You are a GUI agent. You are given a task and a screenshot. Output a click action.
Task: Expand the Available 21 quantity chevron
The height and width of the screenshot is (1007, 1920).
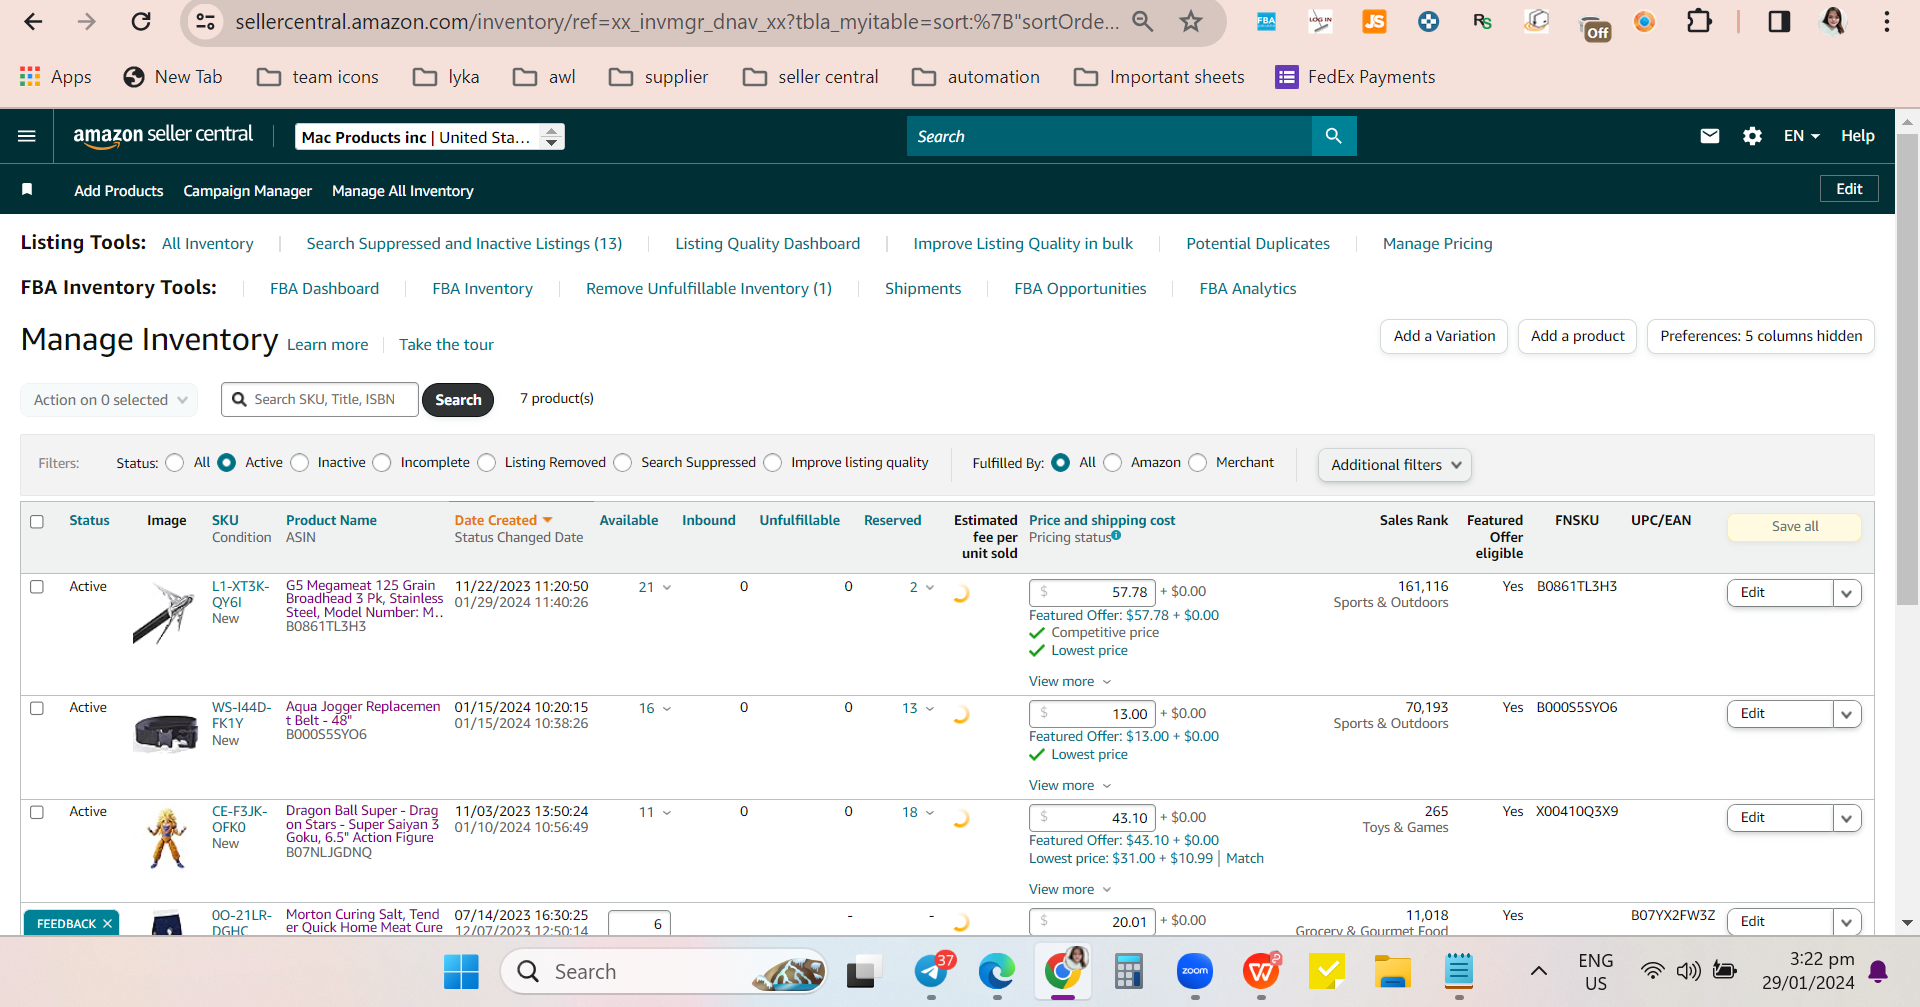pyautogui.click(x=667, y=588)
